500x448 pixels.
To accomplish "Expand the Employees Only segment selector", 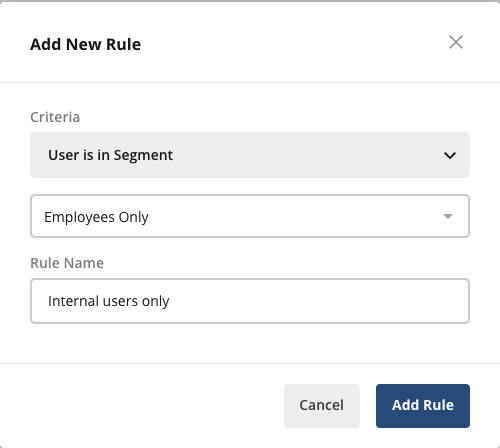I will click(x=250, y=216).
